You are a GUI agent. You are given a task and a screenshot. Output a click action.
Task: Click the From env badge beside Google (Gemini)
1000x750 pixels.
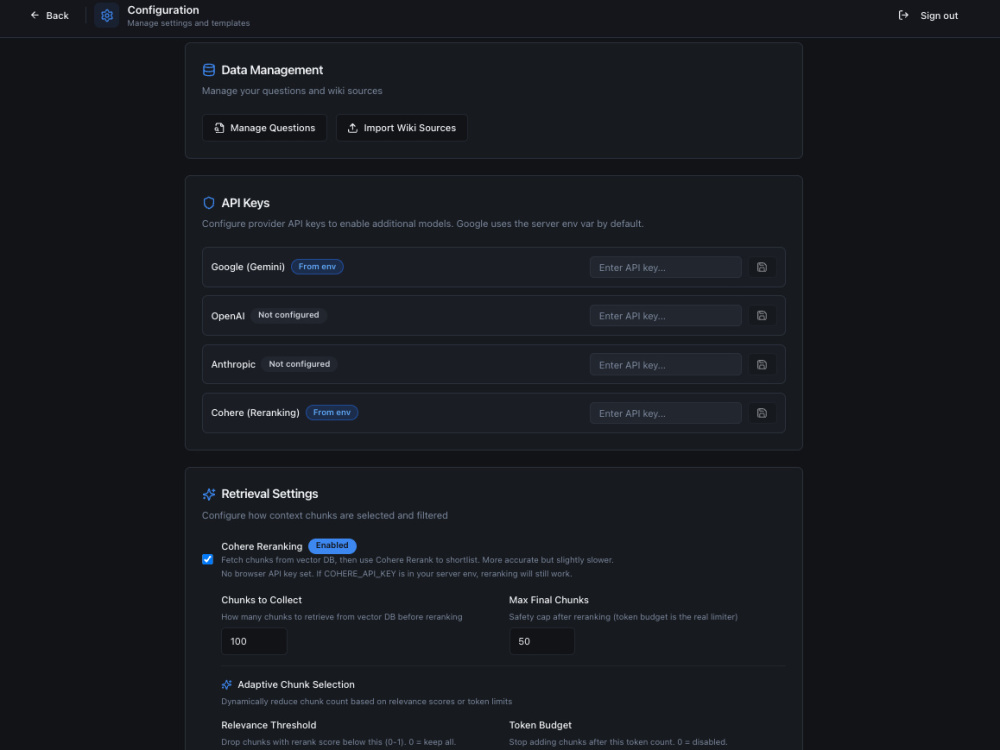click(317, 267)
